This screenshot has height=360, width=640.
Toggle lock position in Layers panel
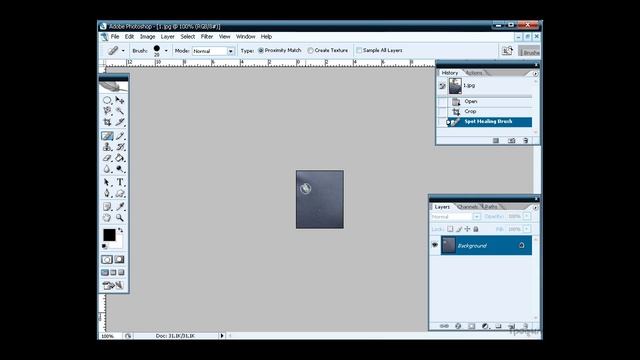tap(467, 229)
